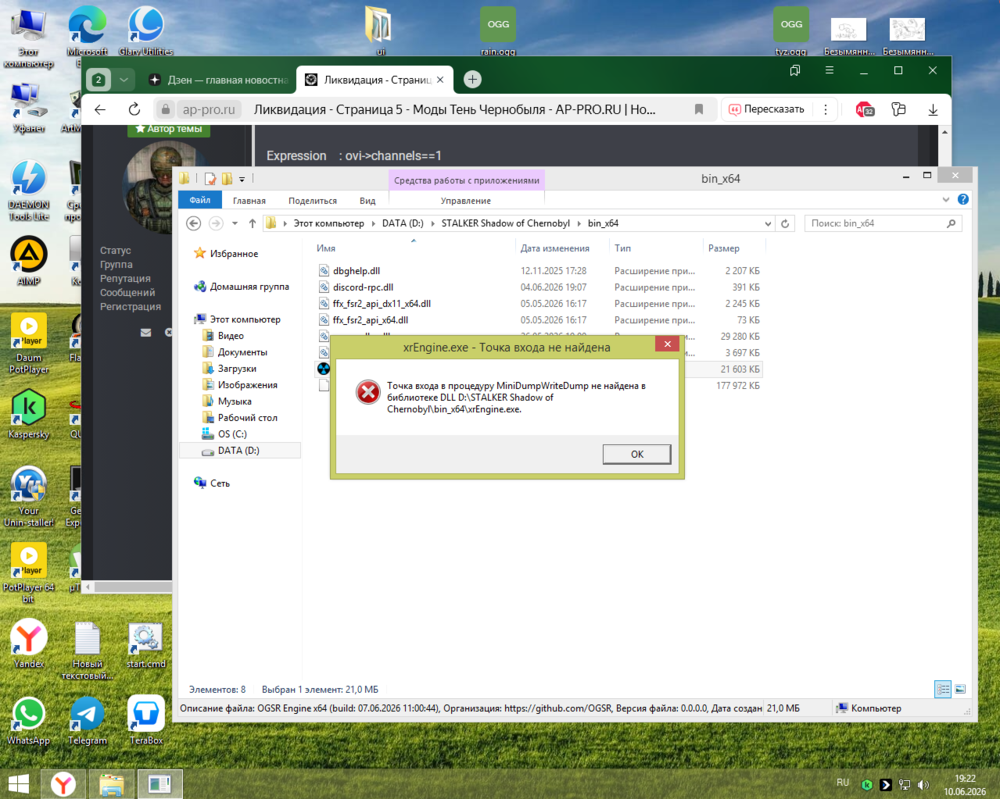Open the Управление ribbon tab
Screen dimensions: 1000x799
466,200
